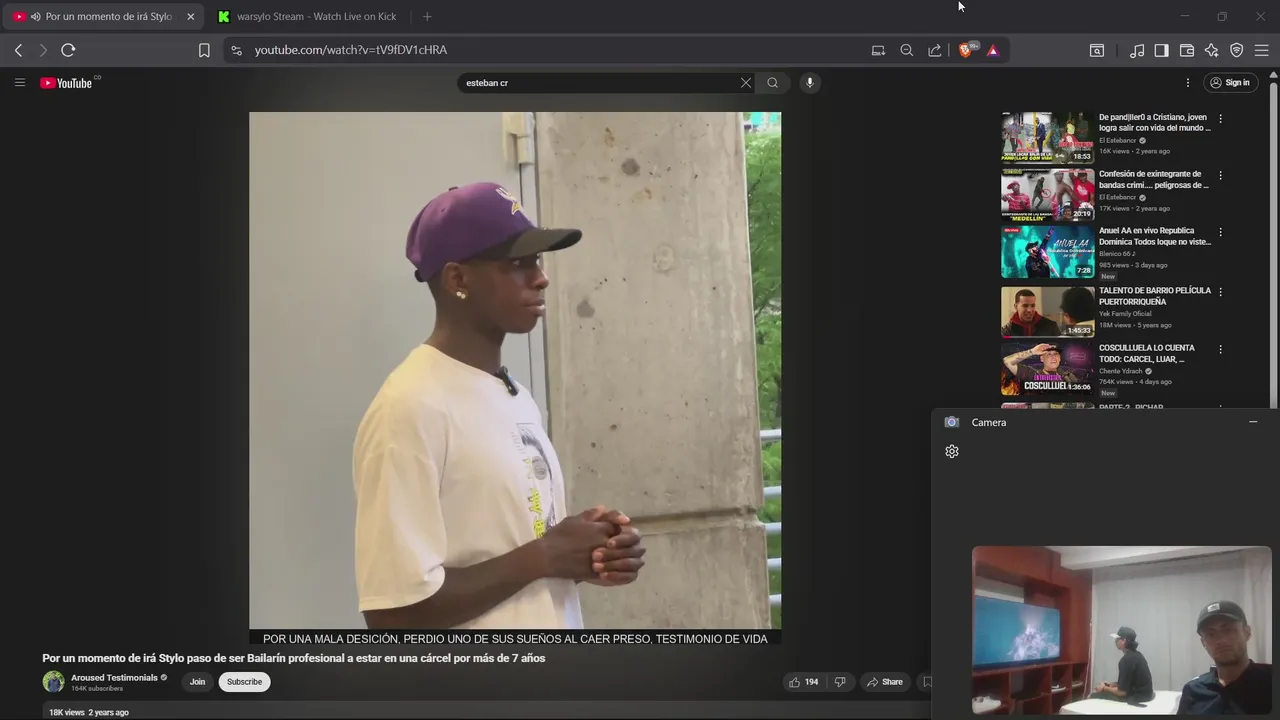Screen dimensions: 1280x720
Task: Reload the current page
Action: (x=68, y=50)
